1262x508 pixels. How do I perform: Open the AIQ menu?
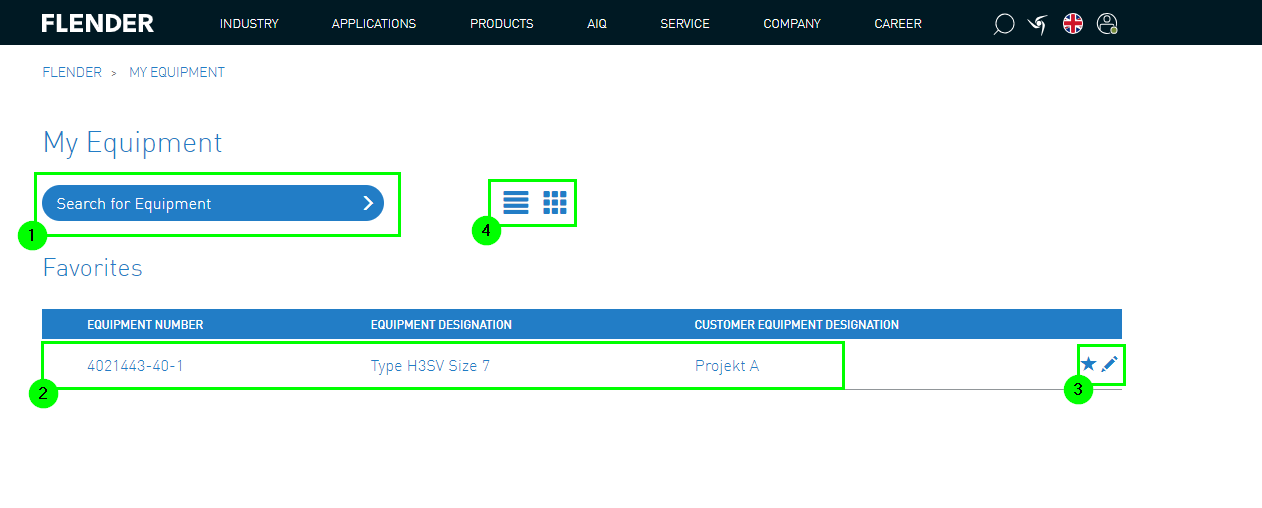point(597,24)
